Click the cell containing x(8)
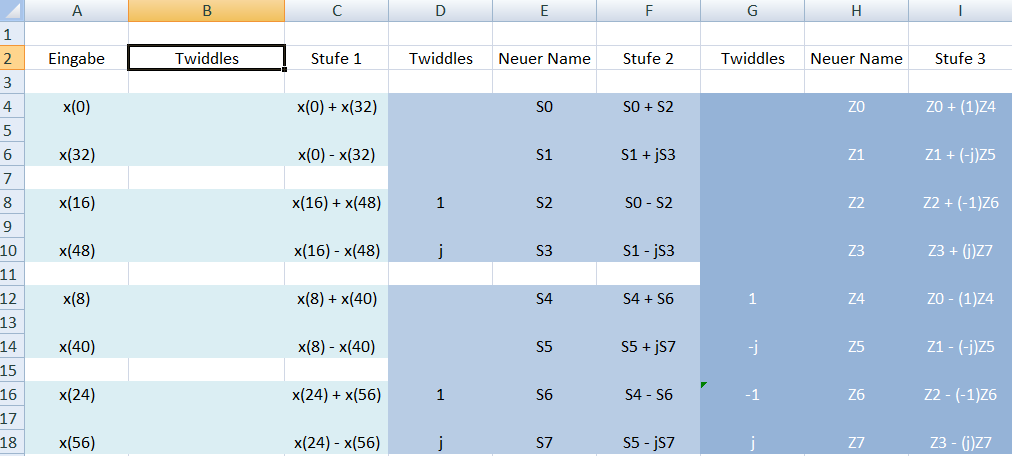This screenshot has height=456, width=1012. tap(77, 299)
